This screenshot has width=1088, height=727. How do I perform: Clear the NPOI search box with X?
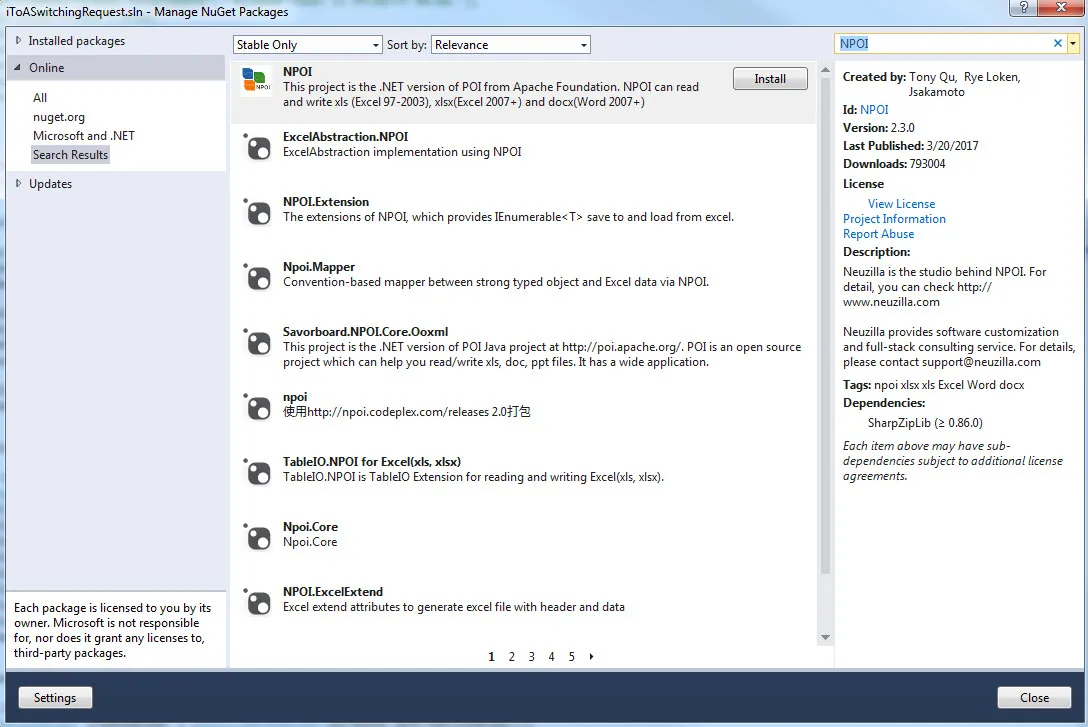[1057, 43]
